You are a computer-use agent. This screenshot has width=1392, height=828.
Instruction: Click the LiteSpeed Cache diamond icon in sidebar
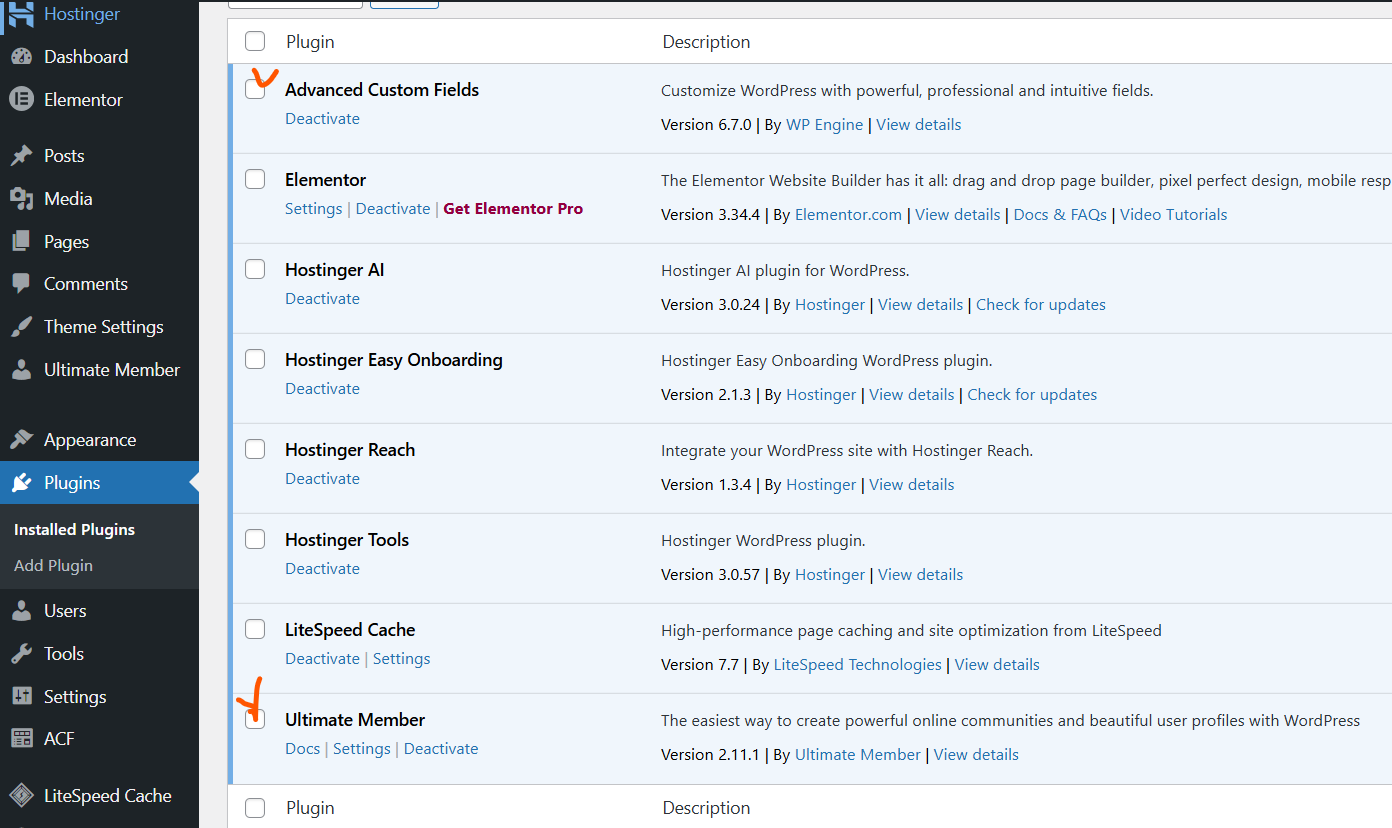point(21,796)
